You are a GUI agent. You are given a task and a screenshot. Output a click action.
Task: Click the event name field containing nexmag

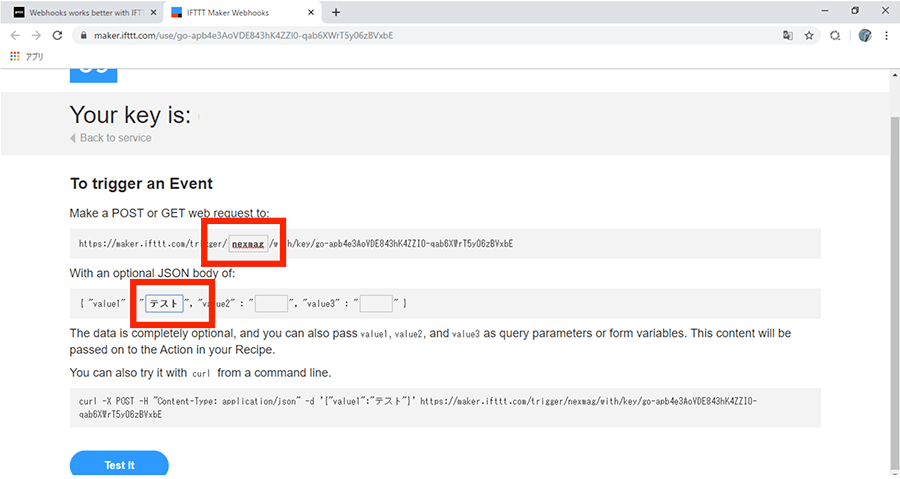coord(248,244)
